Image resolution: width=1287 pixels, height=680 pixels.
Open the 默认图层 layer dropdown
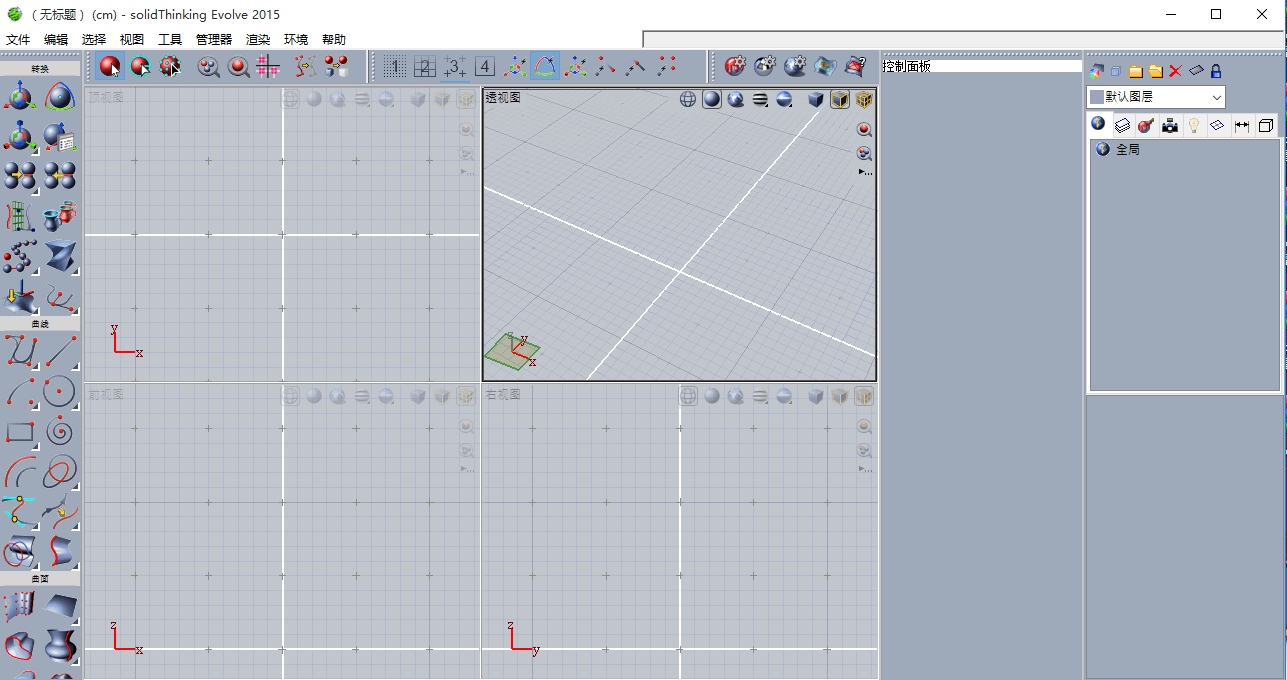pos(1216,97)
